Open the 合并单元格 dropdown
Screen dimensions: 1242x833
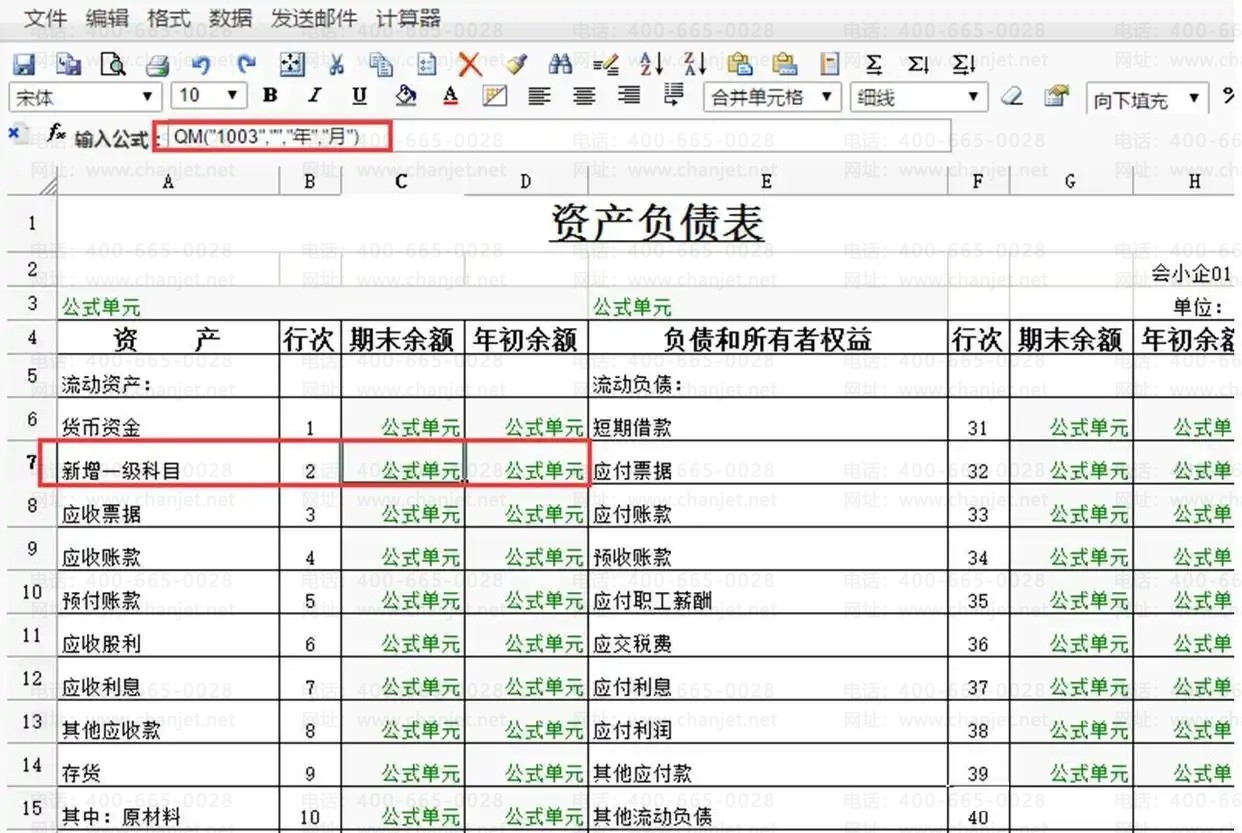tap(772, 97)
